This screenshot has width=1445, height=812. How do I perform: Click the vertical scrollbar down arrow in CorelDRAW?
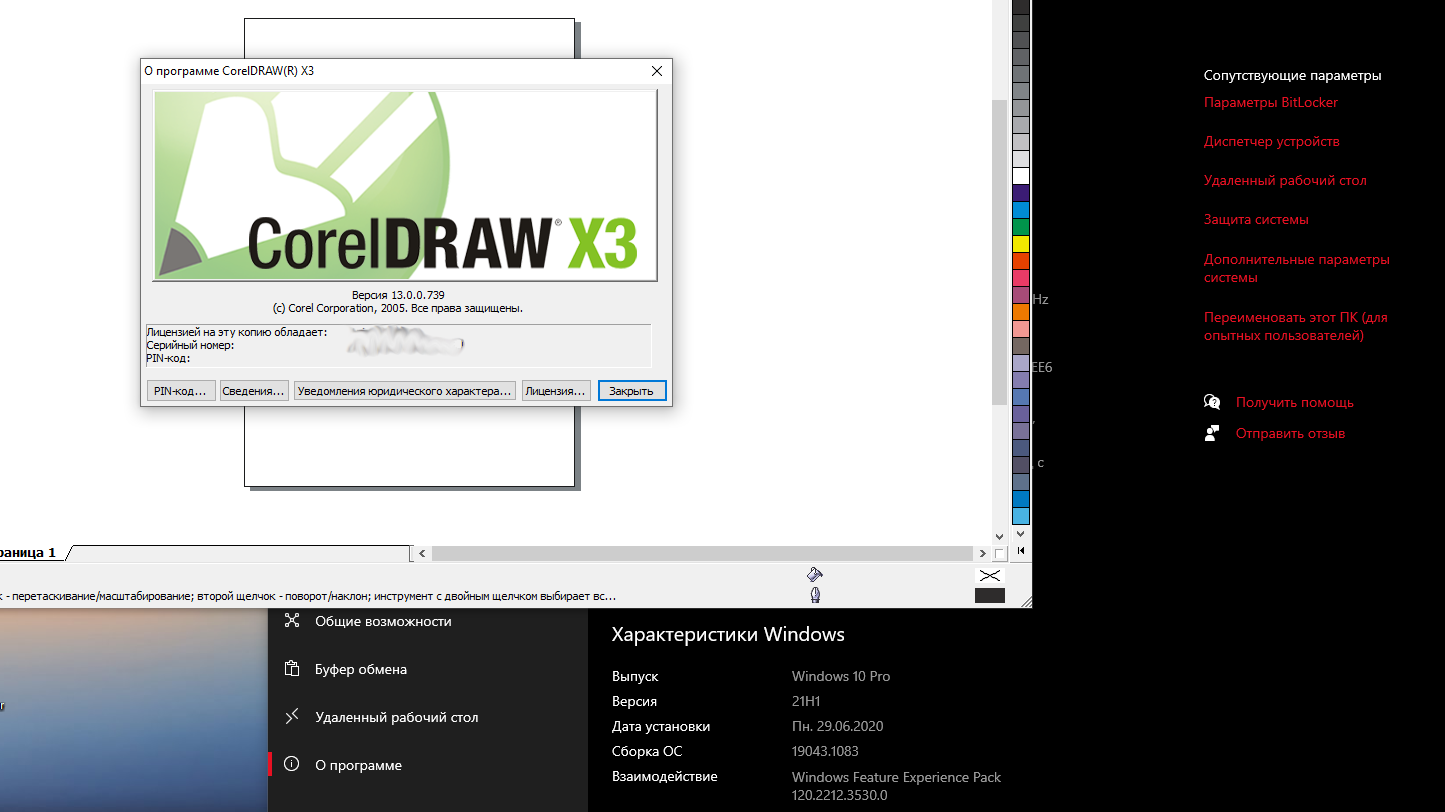(999, 536)
